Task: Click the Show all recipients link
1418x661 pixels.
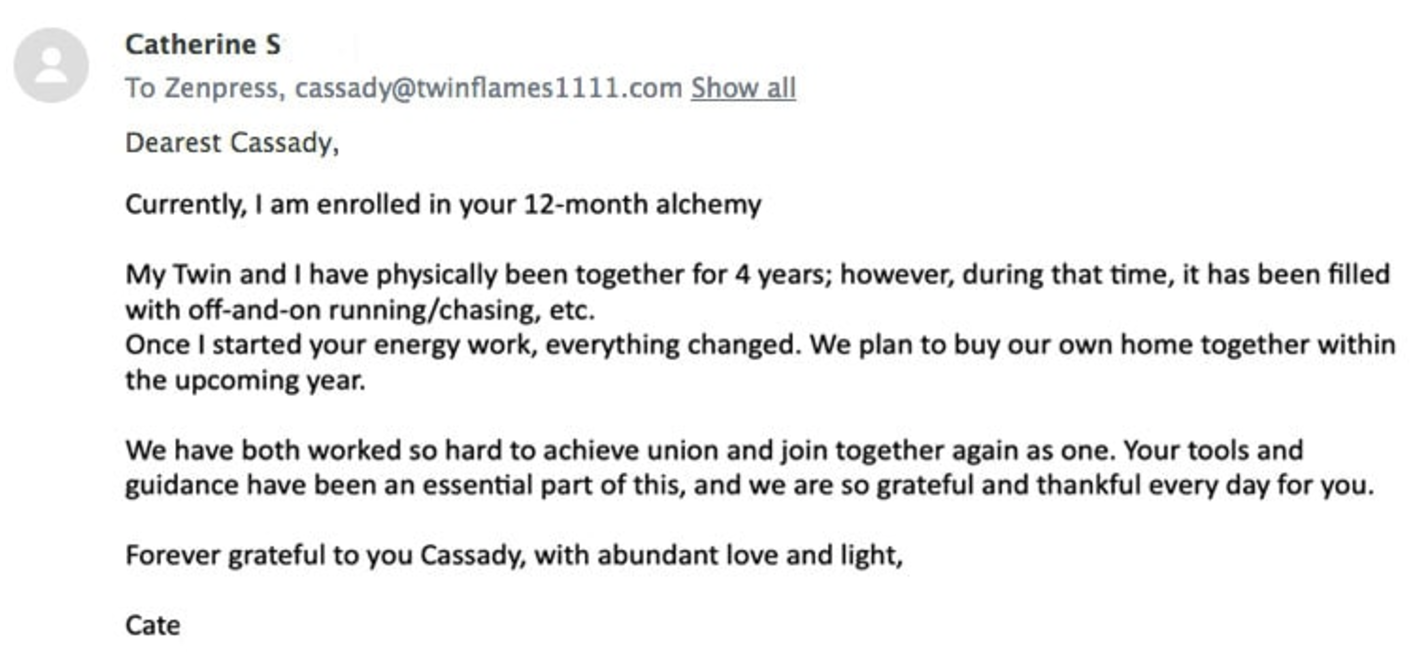Action: (743, 88)
